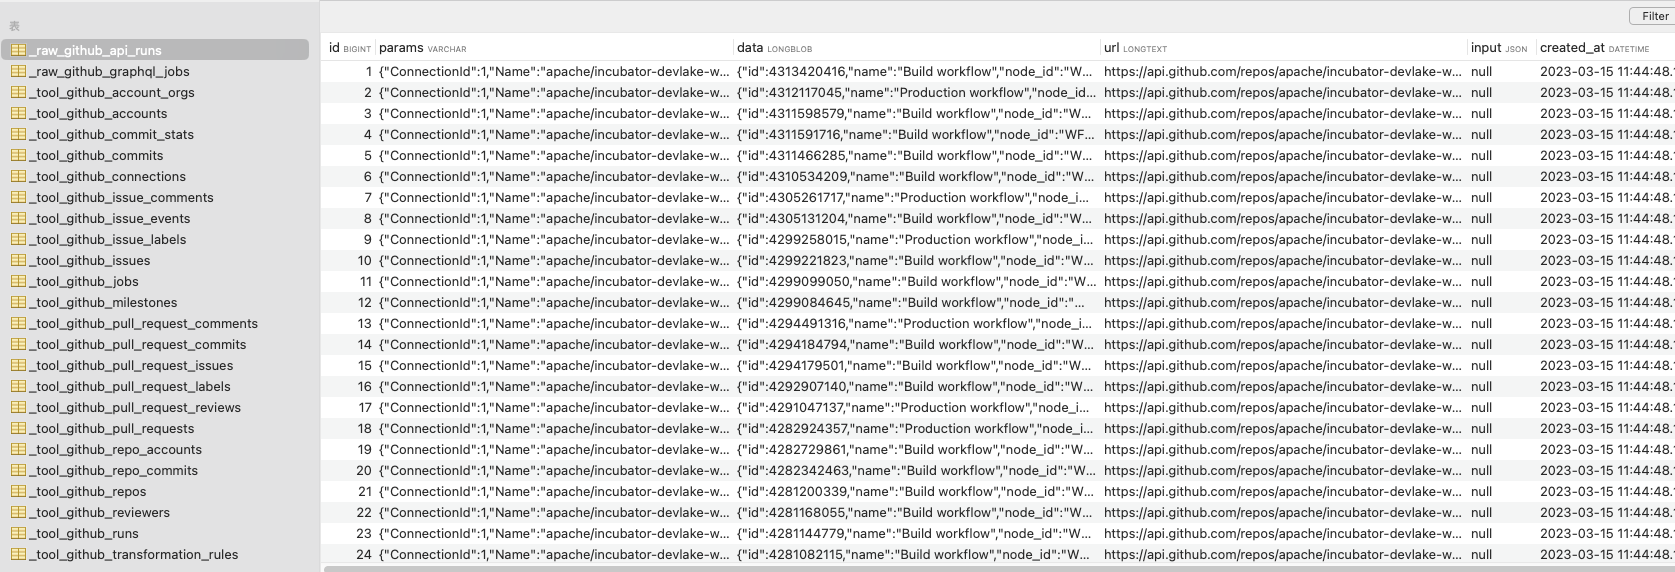
Task: Click table icon of _tool_github_milestones
Action: (18, 302)
